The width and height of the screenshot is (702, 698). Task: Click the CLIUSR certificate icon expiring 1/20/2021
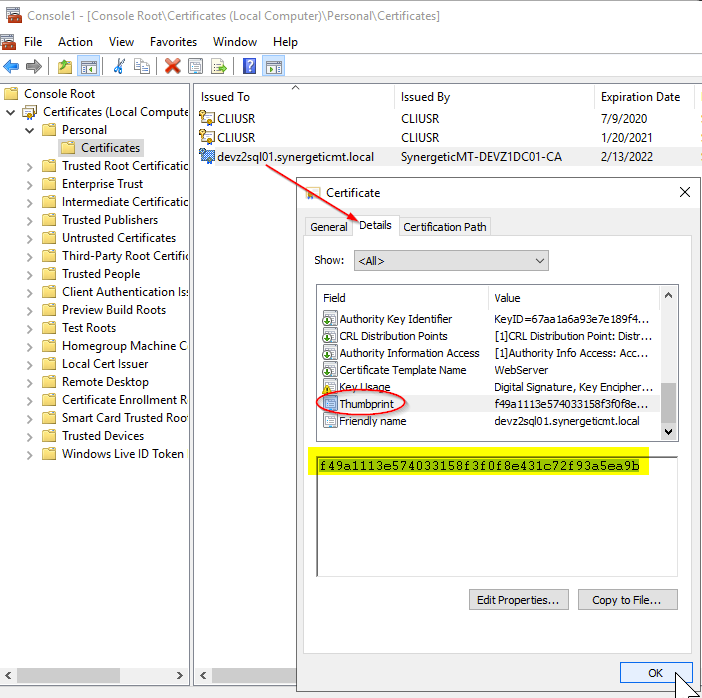point(207,137)
